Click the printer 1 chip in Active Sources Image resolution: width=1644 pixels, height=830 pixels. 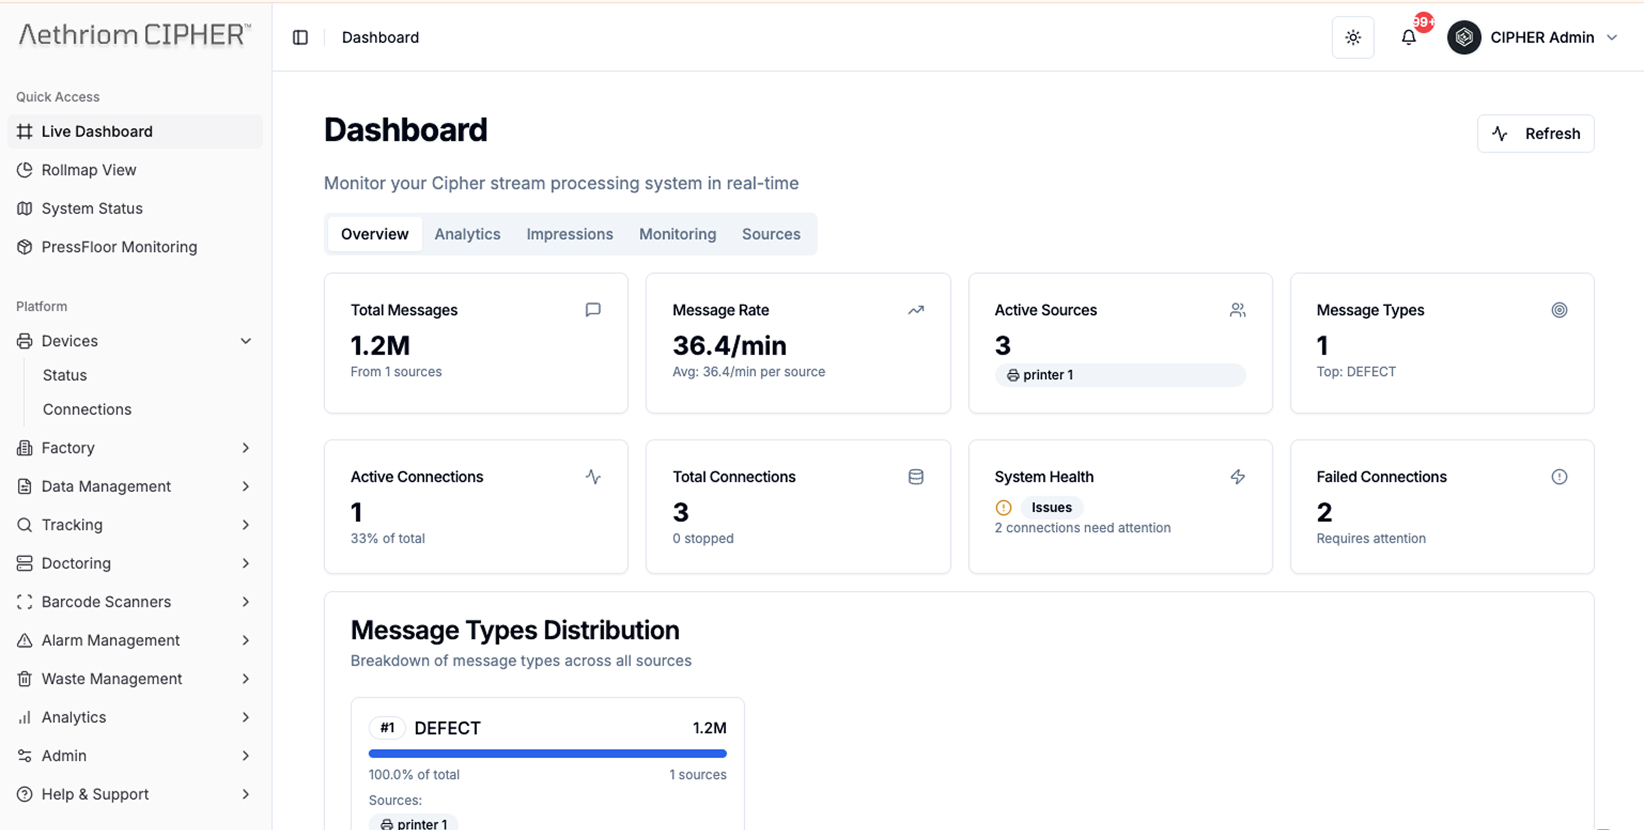coord(1120,375)
